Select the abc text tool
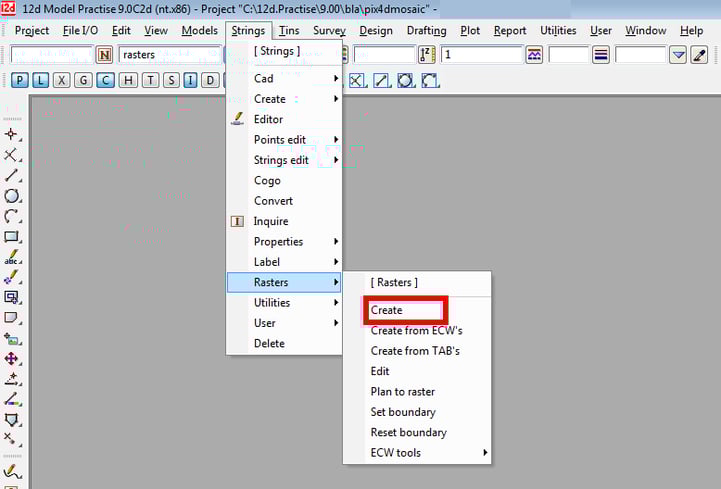This screenshot has height=489, width=721. [x=12, y=257]
